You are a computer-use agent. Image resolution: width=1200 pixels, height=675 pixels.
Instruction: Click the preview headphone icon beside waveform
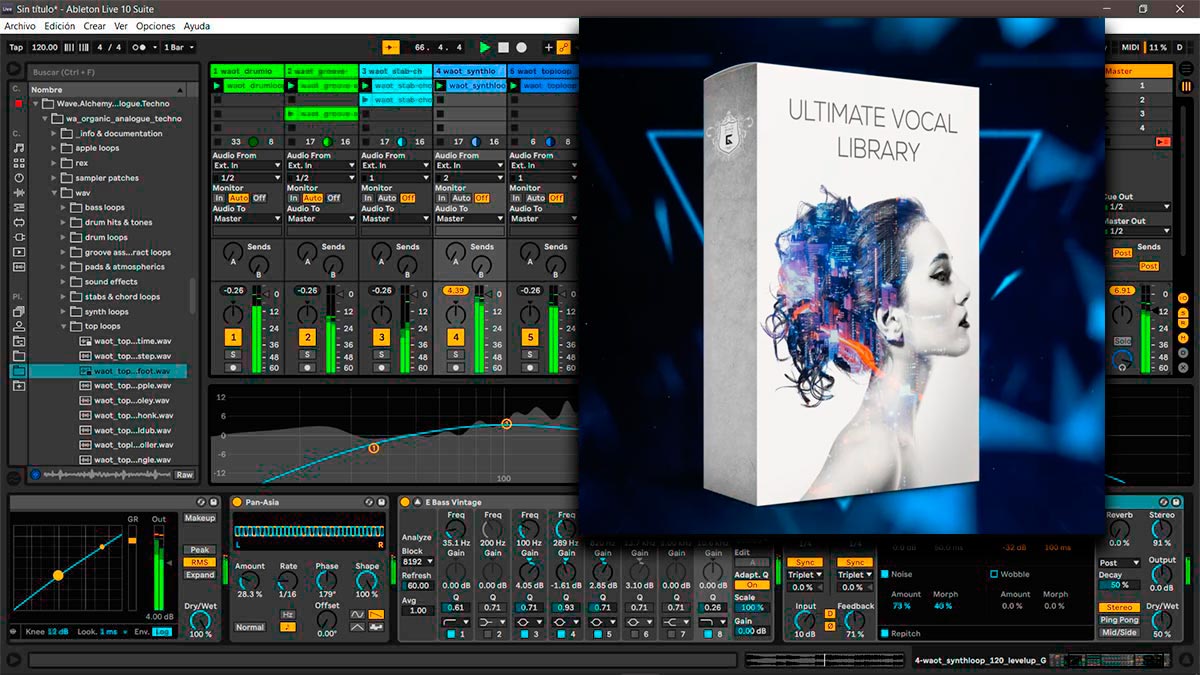36,475
